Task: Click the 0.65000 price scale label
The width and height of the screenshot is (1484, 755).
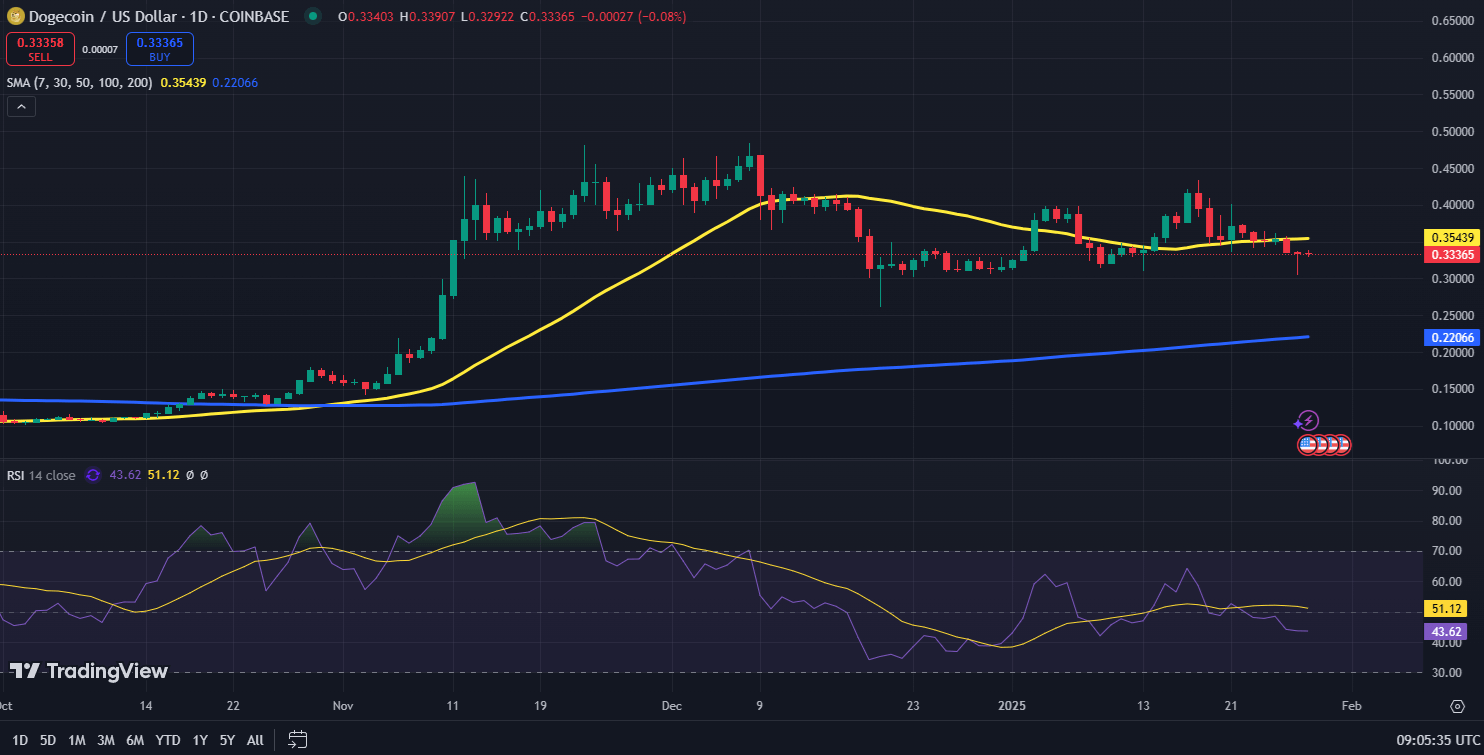Action: pyautogui.click(x=1453, y=20)
